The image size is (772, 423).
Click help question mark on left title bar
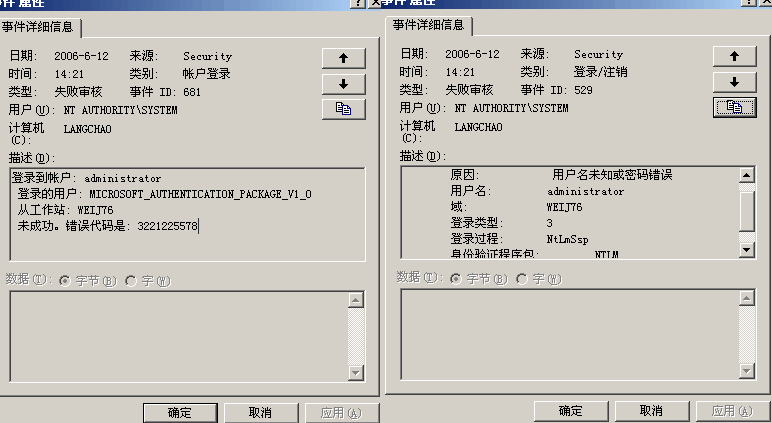point(357,3)
